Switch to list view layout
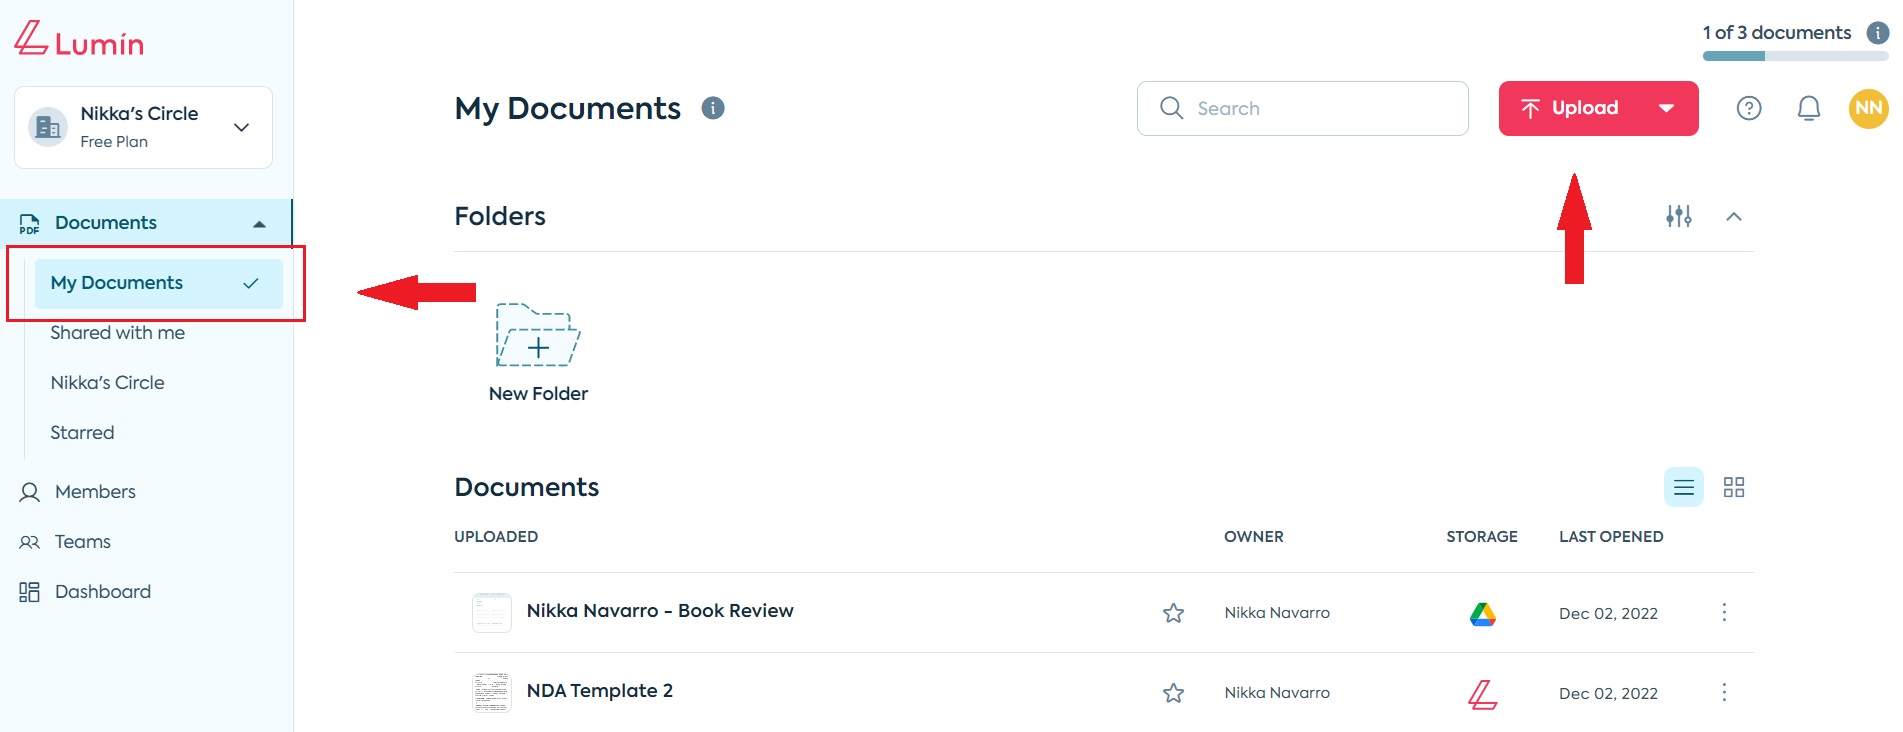1903x732 pixels. pos(1683,487)
